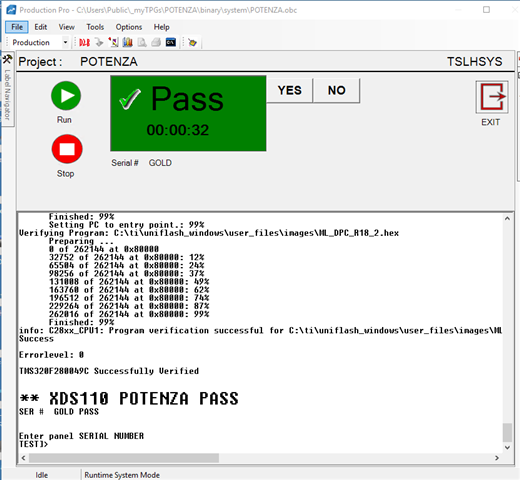Open the File menu
Viewport: 520px width, 480px height.
tap(17, 27)
